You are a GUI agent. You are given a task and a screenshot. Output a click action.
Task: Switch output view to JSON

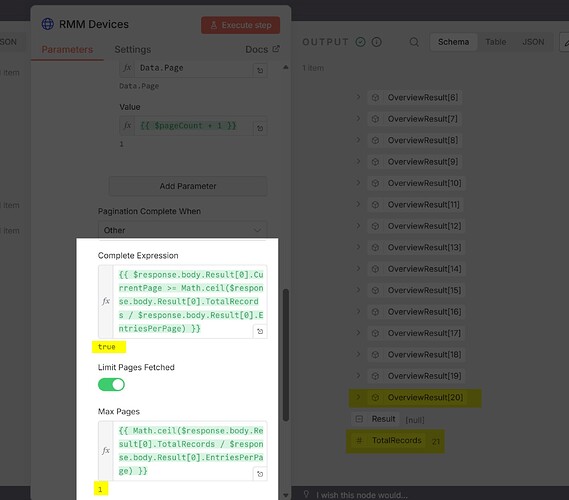pos(533,42)
